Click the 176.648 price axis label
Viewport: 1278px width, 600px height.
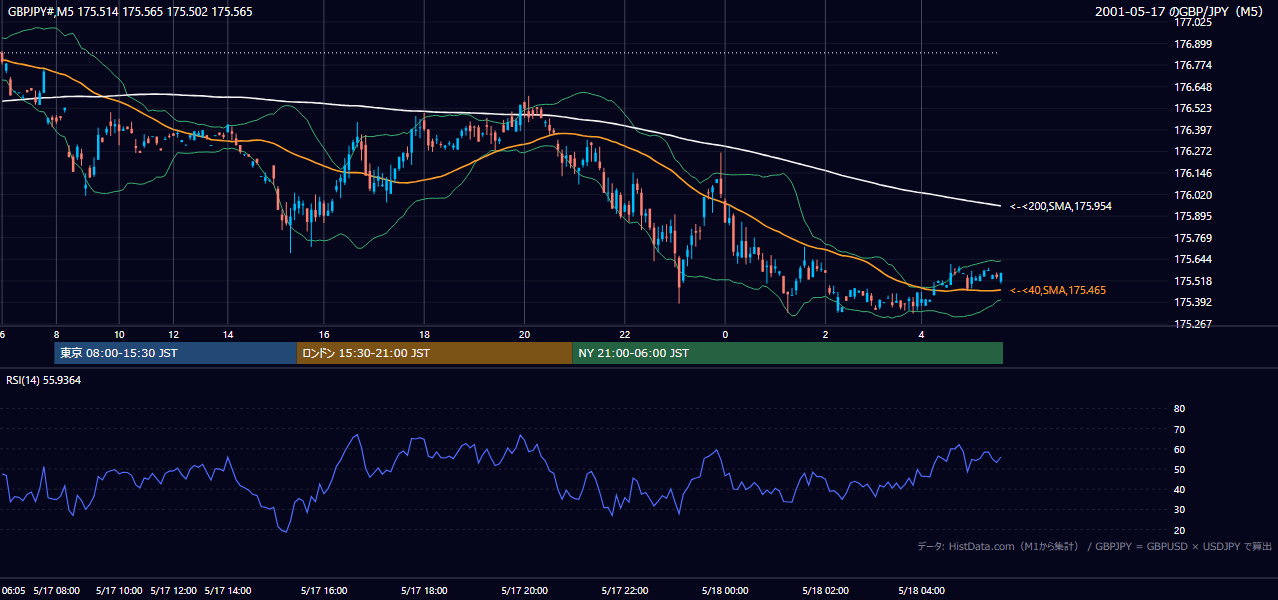point(1194,87)
